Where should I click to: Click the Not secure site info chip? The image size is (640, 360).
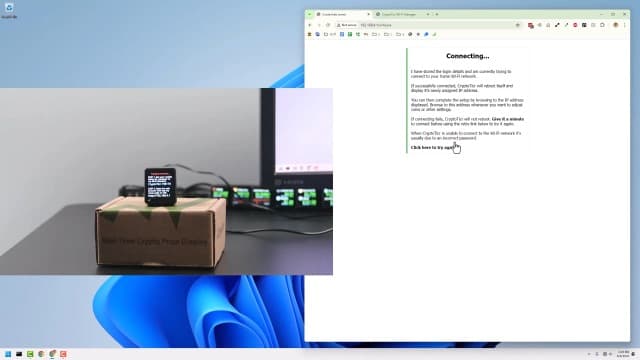347,25
